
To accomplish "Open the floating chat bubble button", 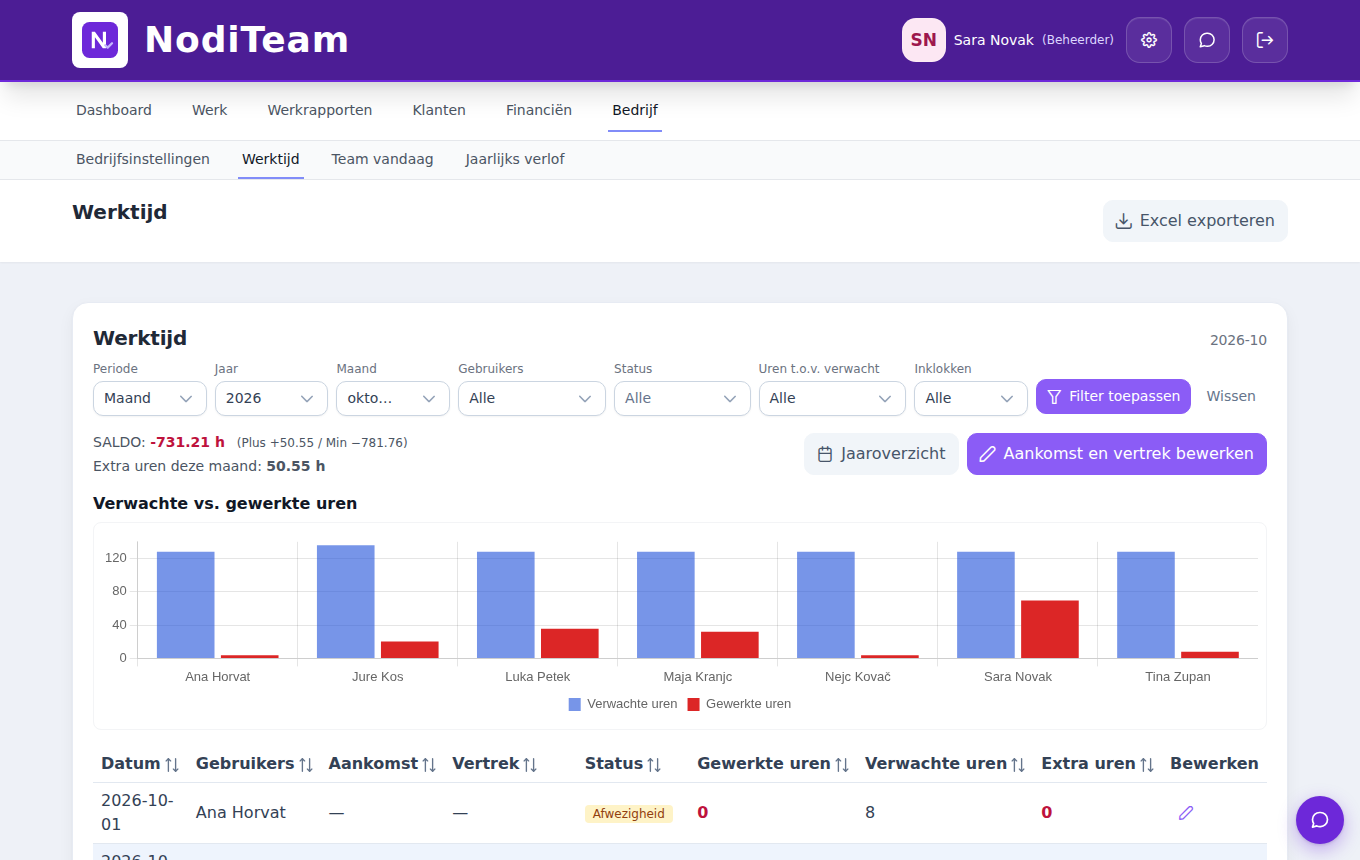I will coord(1320,820).
